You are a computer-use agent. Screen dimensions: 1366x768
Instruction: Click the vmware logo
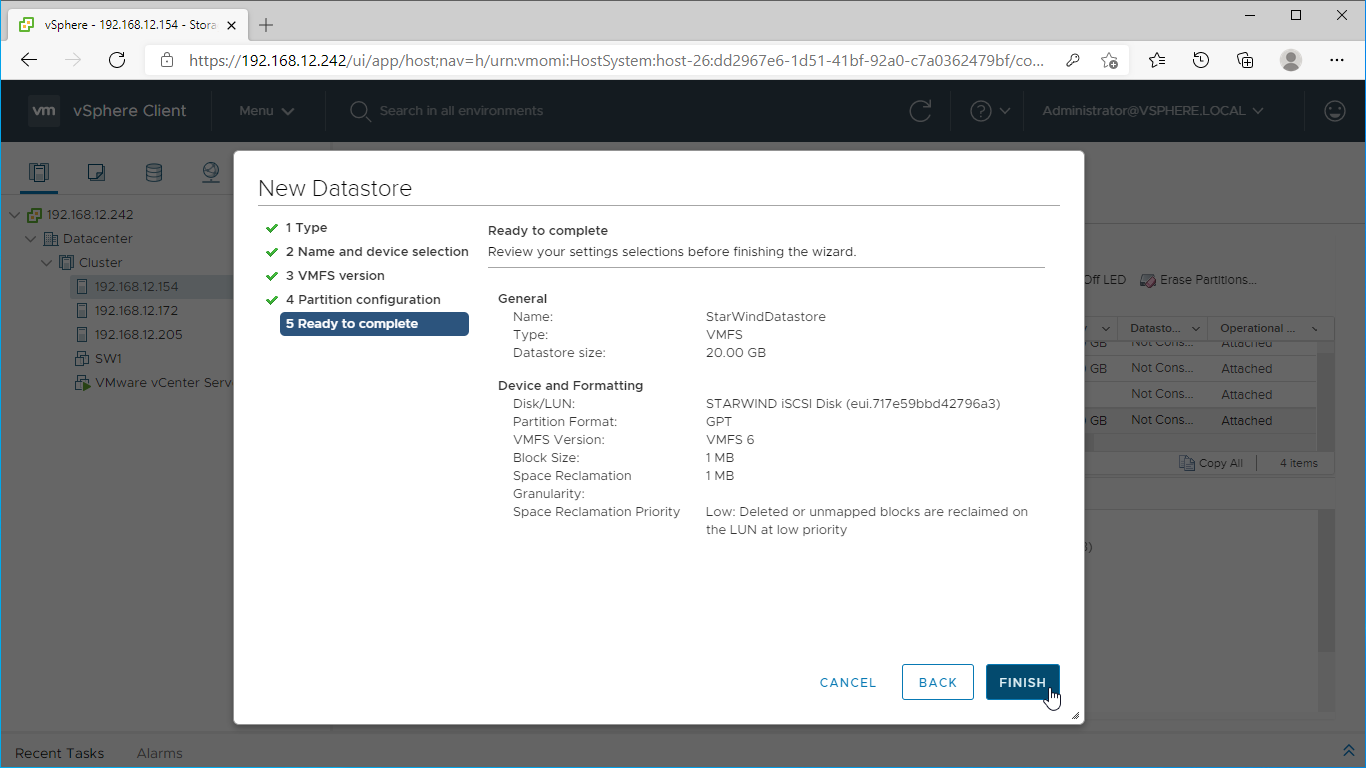click(44, 111)
